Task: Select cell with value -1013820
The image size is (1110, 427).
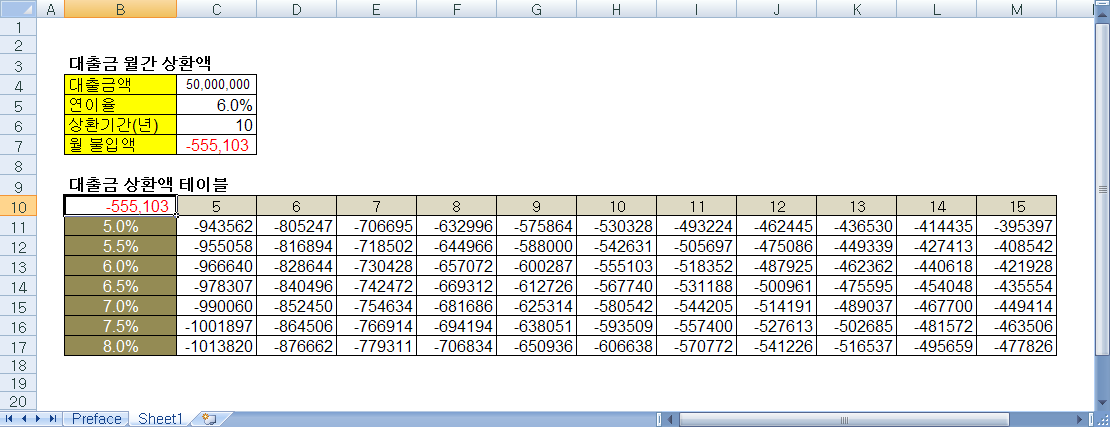Action: tap(217, 346)
